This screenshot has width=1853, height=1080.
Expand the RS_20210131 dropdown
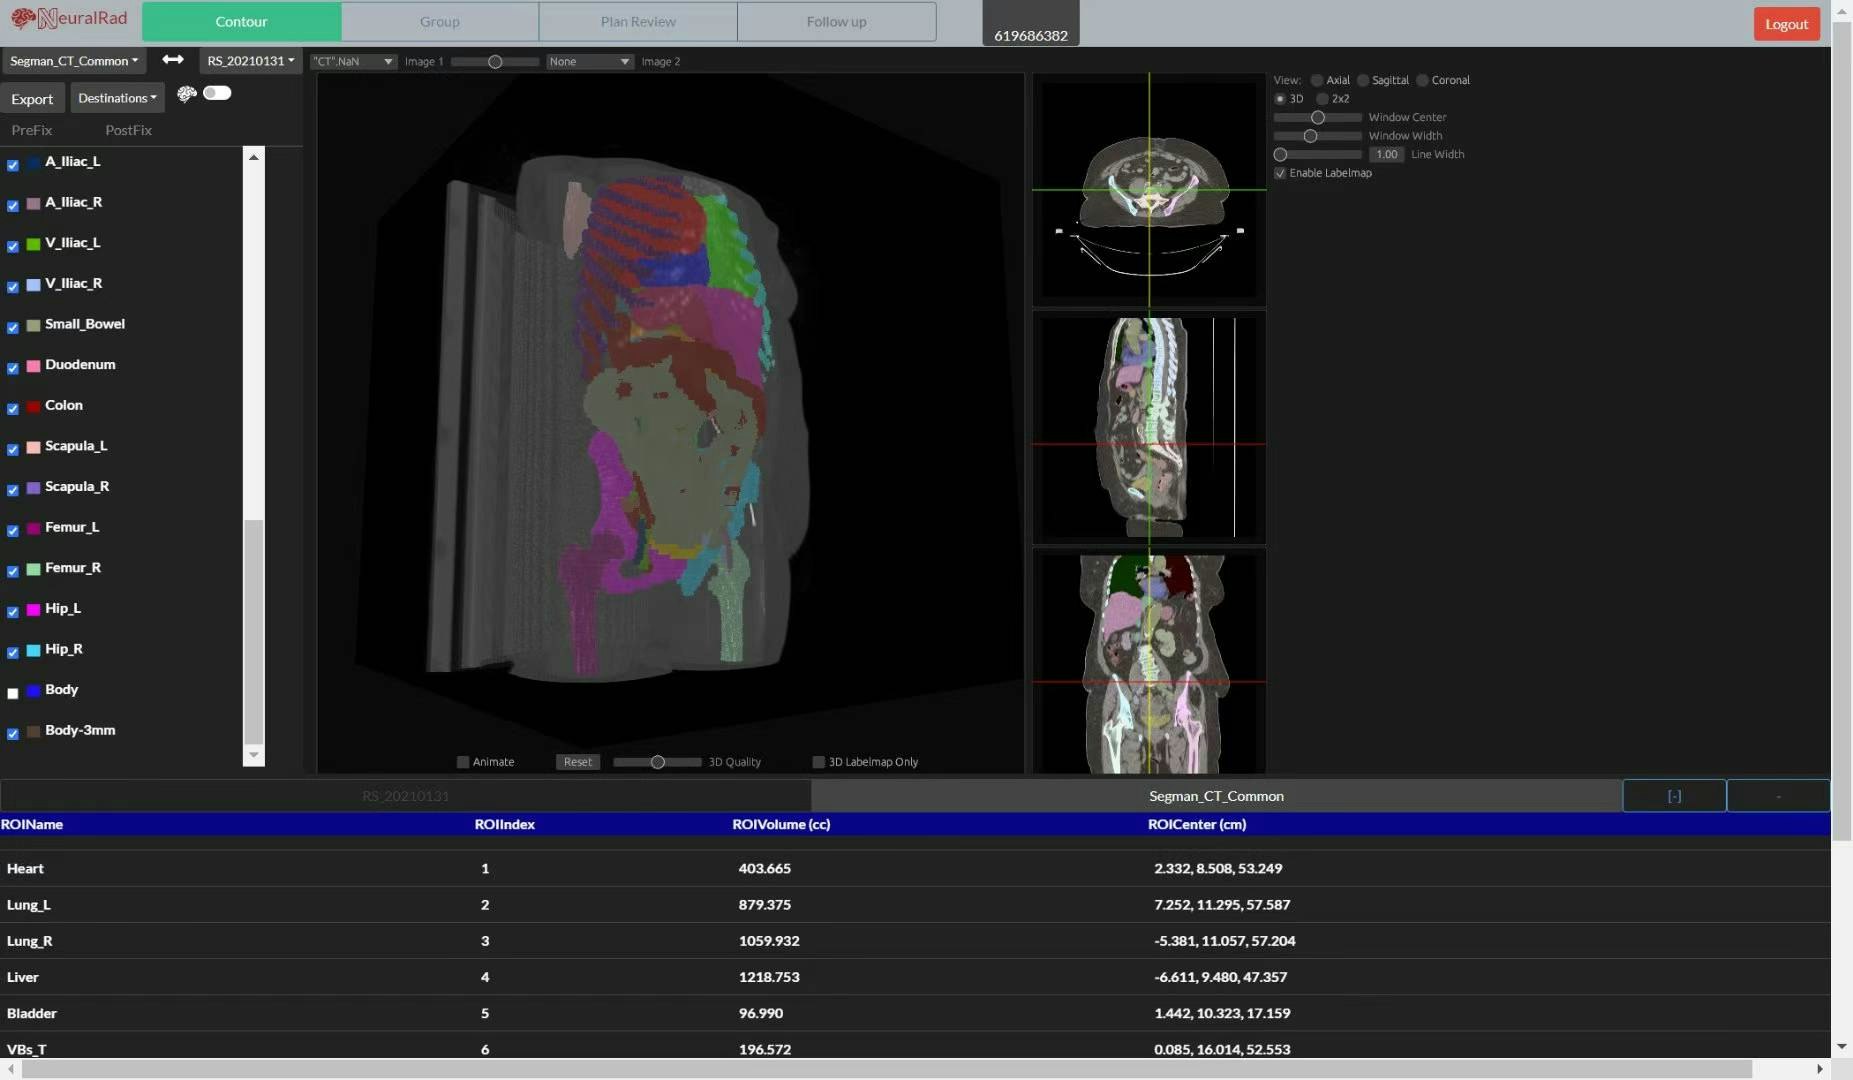click(x=250, y=61)
